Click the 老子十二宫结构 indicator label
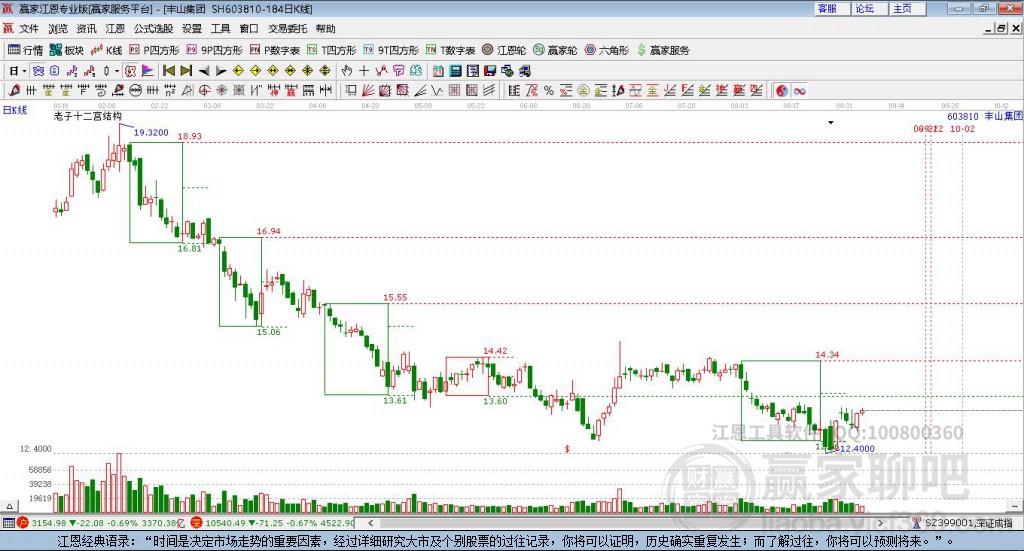The height and width of the screenshot is (551, 1024). click(88, 116)
